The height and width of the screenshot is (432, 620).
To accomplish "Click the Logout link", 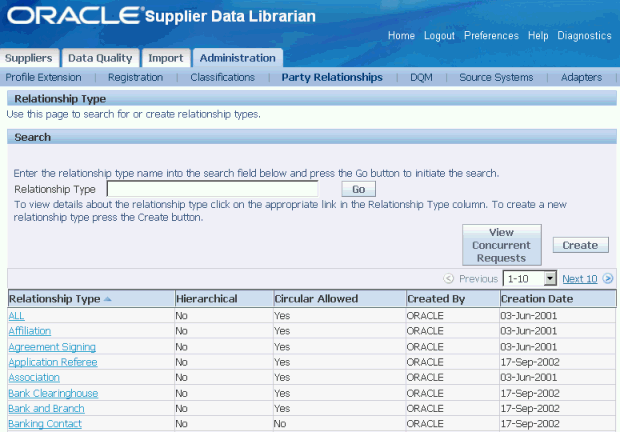I will click(x=439, y=36).
